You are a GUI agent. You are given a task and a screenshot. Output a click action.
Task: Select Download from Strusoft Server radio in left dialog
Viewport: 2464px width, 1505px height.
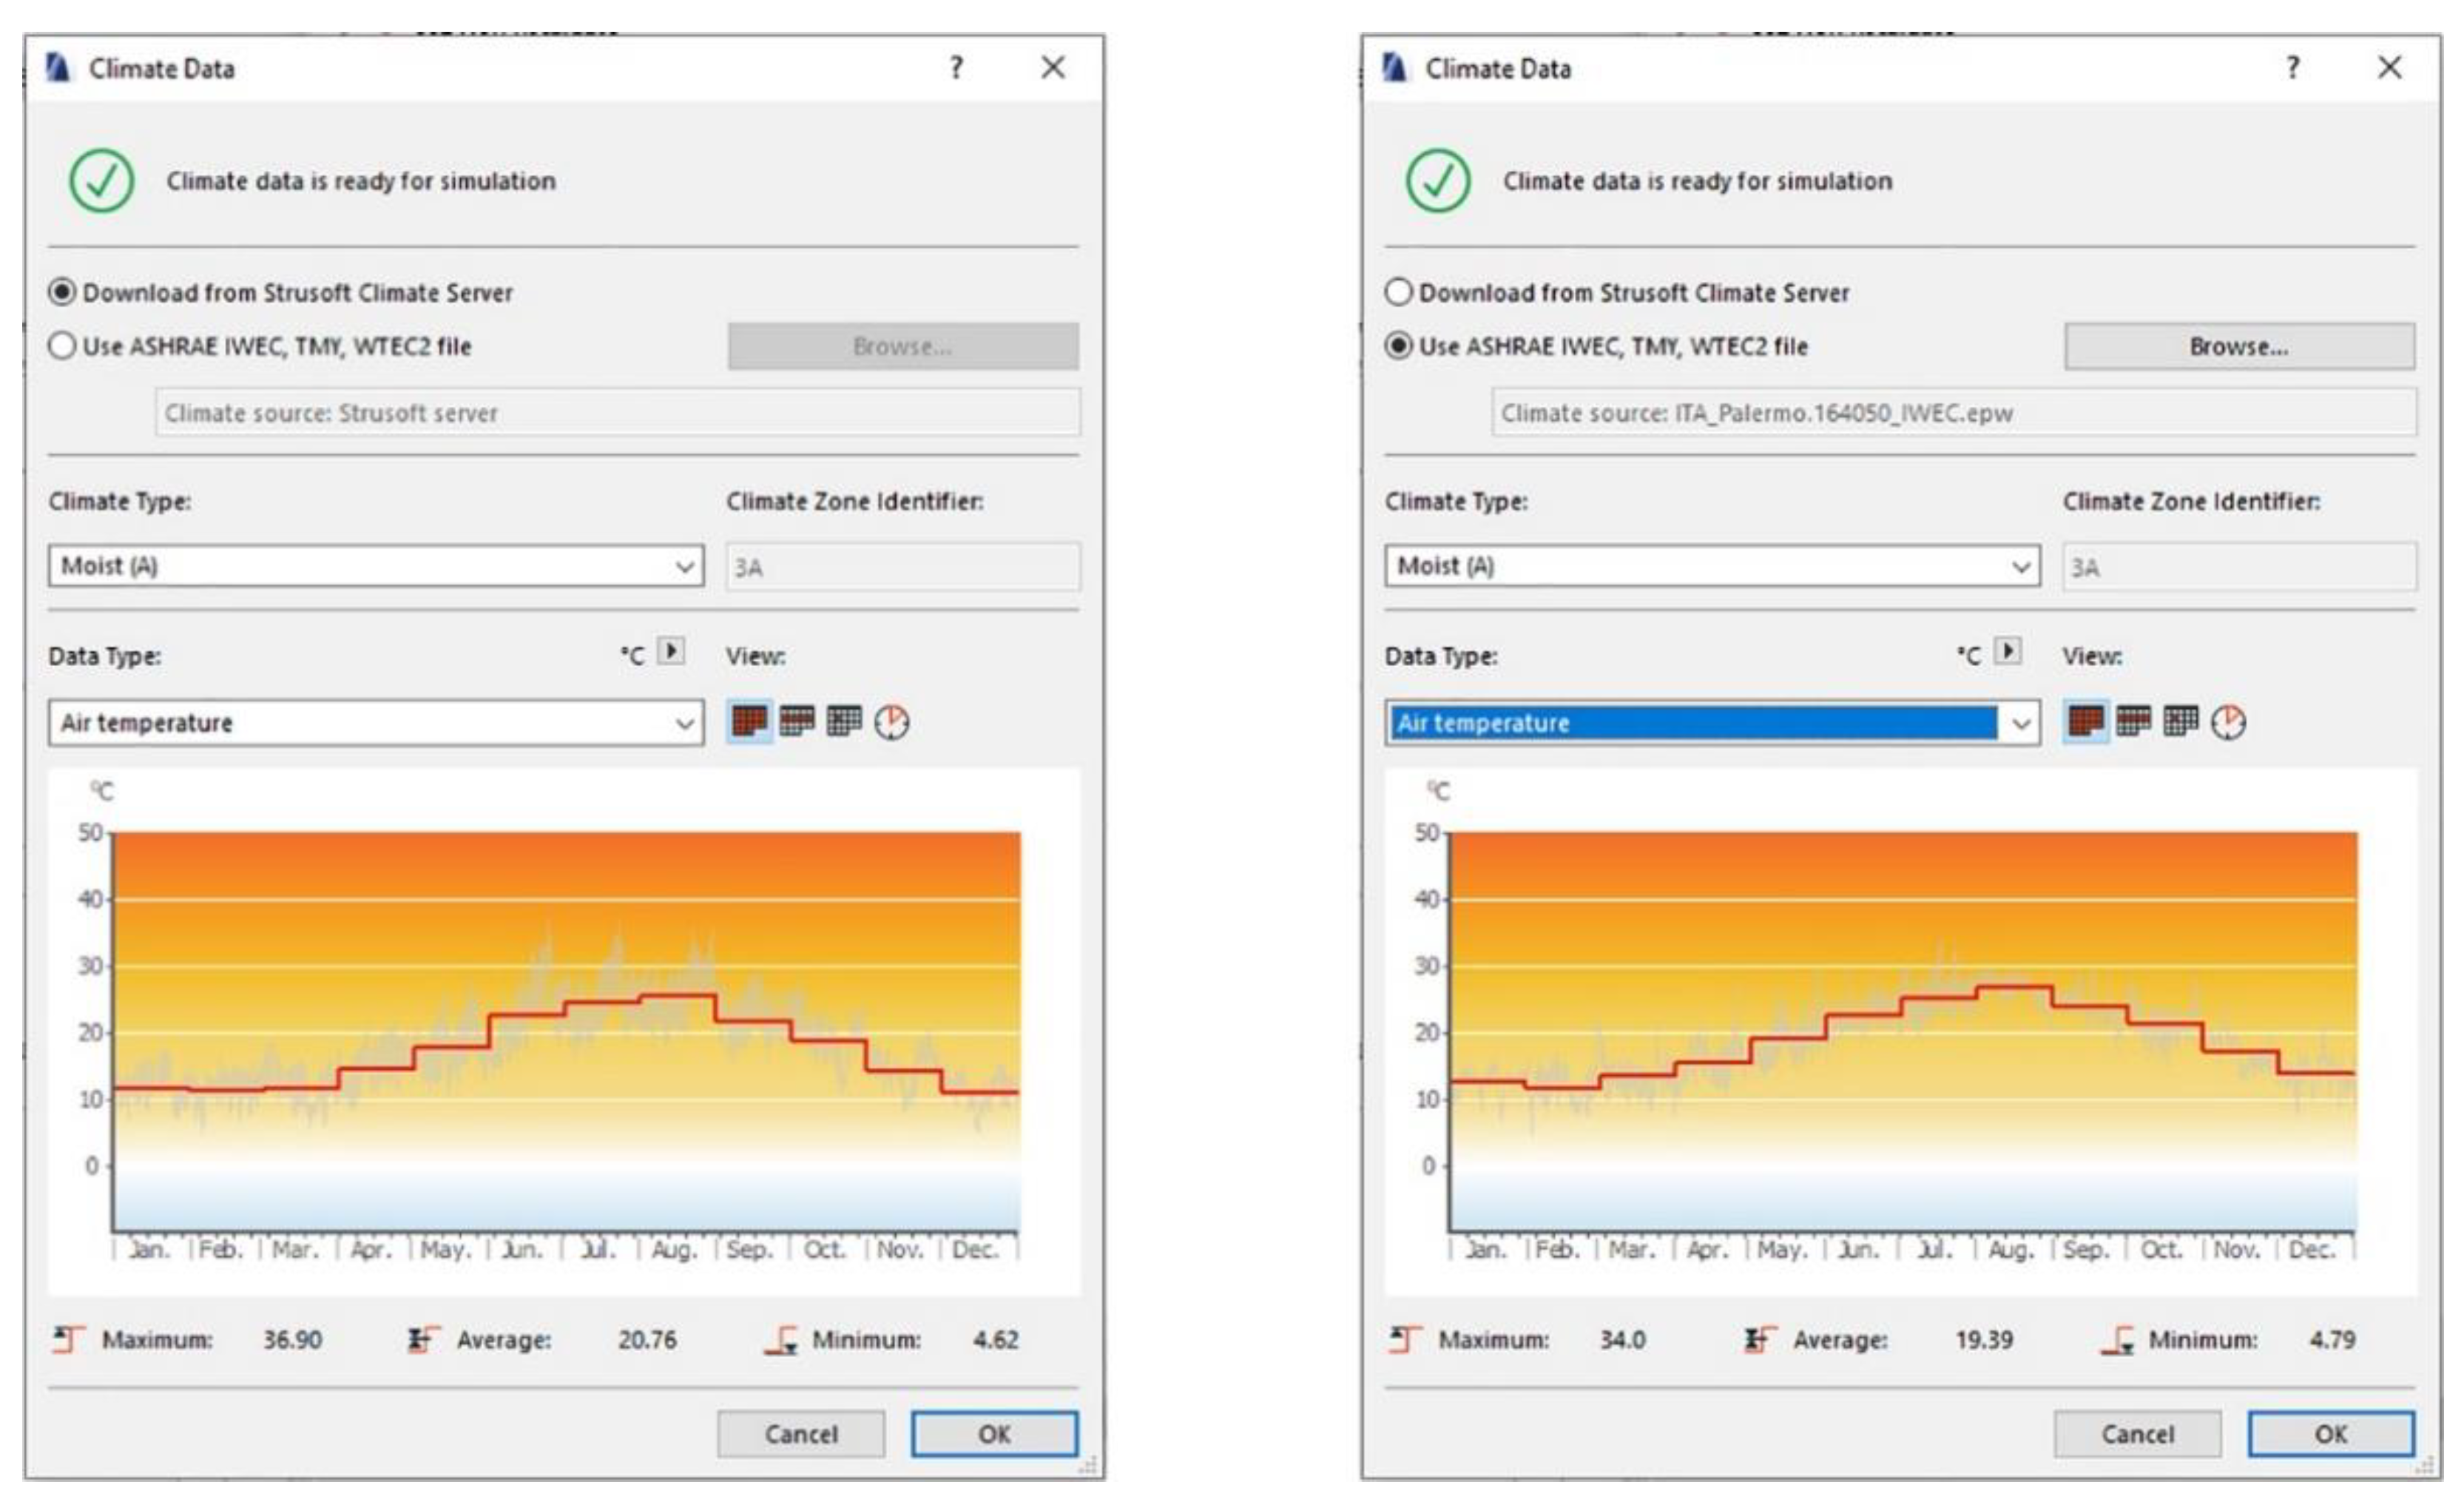[62, 292]
